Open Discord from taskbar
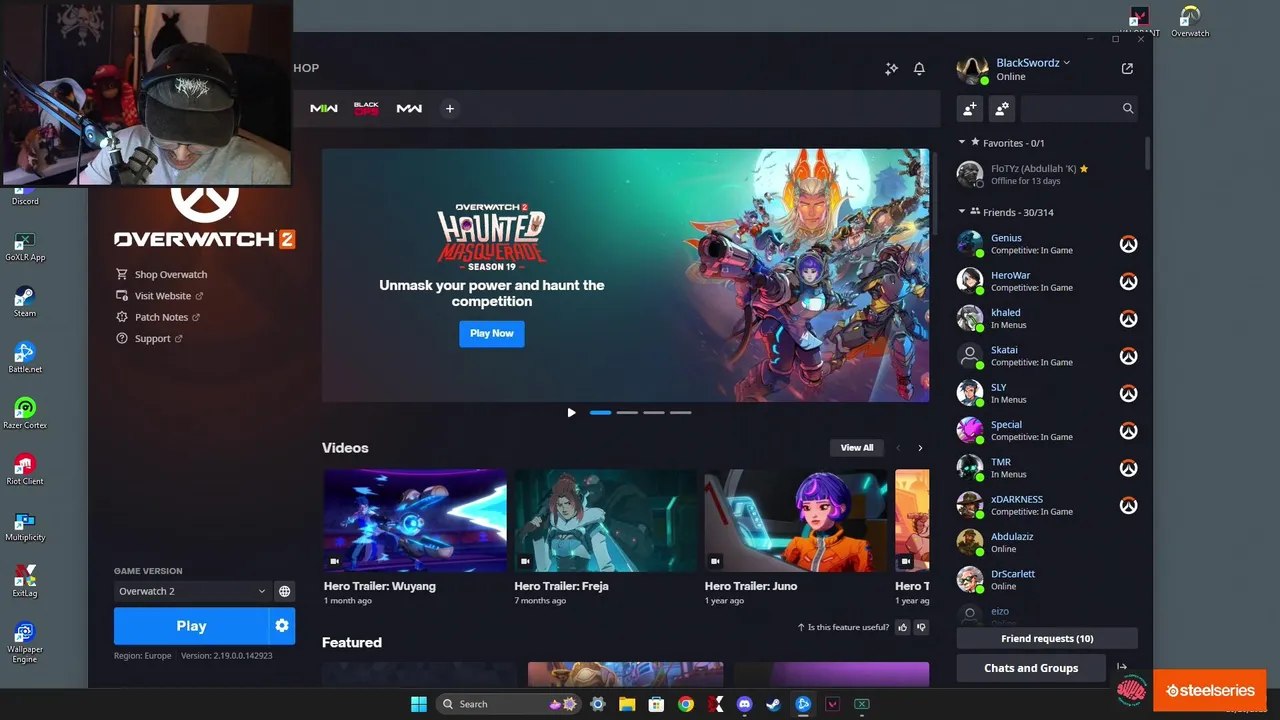 tap(744, 704)
